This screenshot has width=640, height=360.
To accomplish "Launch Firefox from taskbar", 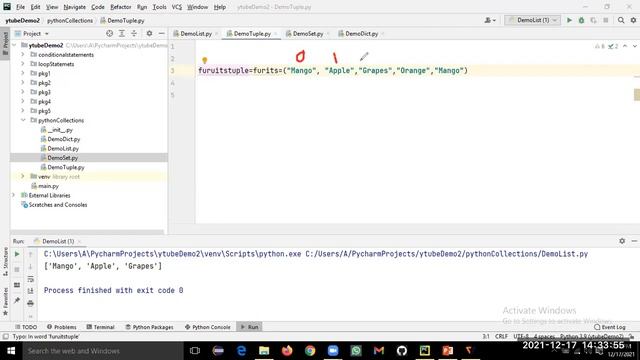I will pos(287,351).
